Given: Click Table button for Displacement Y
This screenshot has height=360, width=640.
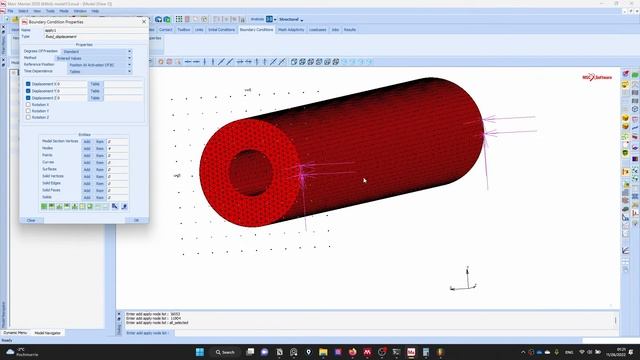Looking at the screenshot, I should point(95,91).
